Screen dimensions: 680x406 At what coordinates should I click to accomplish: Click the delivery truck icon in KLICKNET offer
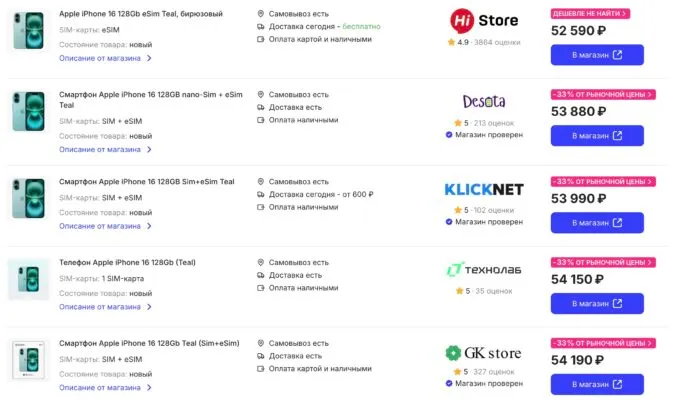pos(261,194)
